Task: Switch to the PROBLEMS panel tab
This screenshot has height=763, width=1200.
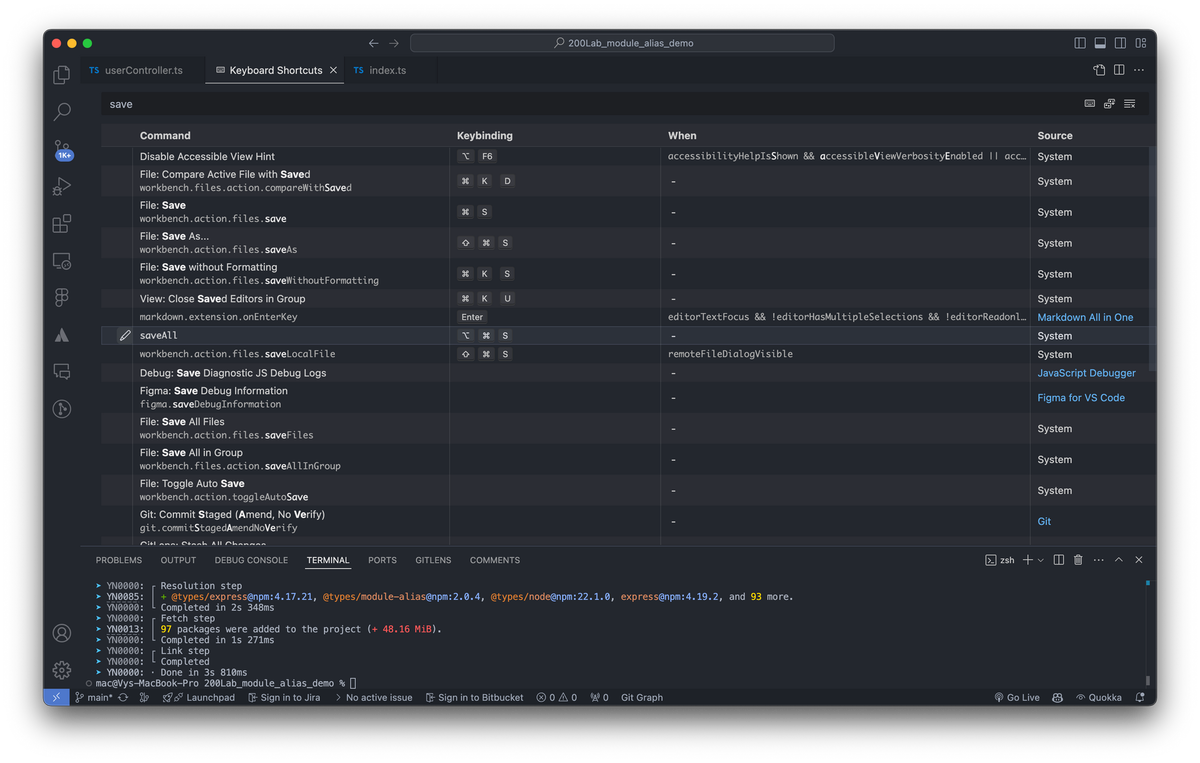Action: [x=119, y=560]
